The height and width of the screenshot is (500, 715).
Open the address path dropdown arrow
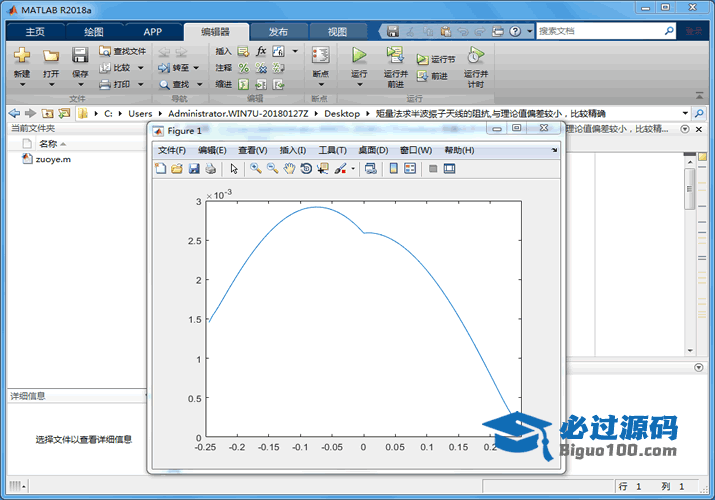[x=685, y=113]
